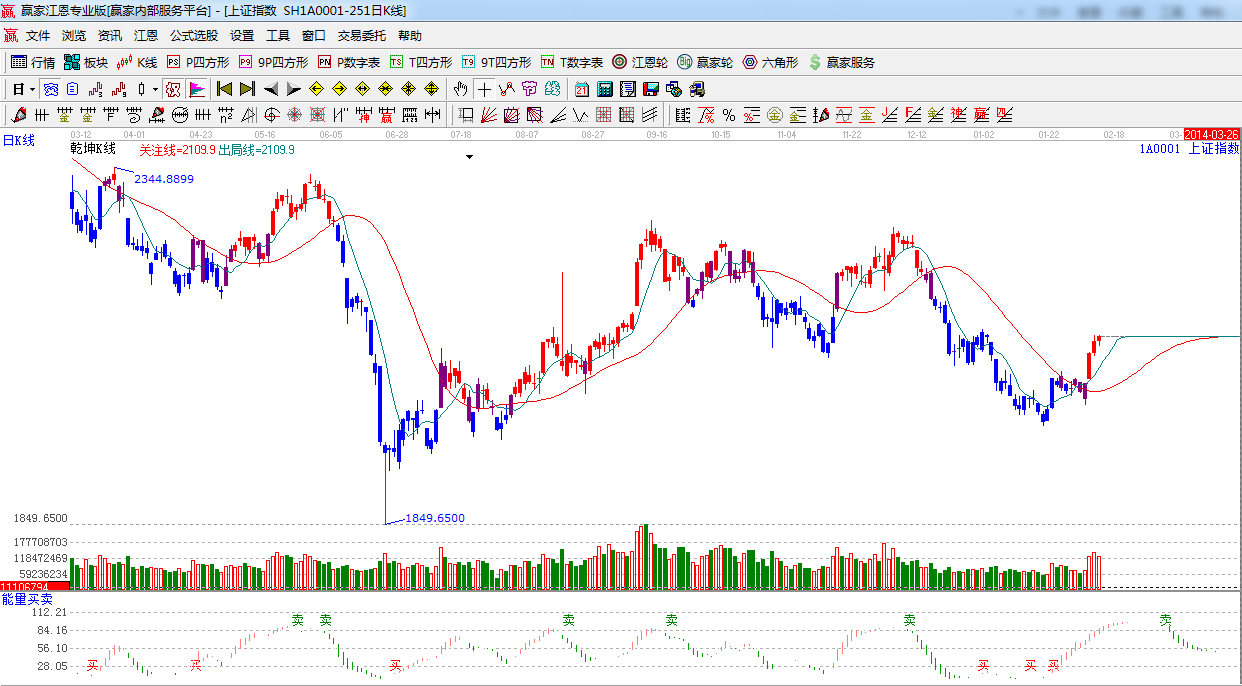Toggle the crosshair cursor mode
Screen dimensions: 1242x686
pyautogui.click(x=484, y=89)
